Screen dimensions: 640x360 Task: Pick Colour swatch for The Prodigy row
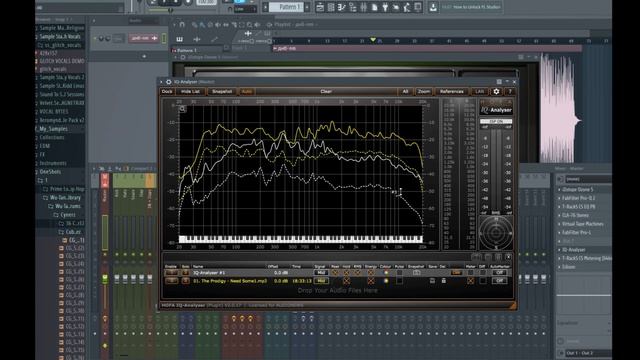point(386,281)
